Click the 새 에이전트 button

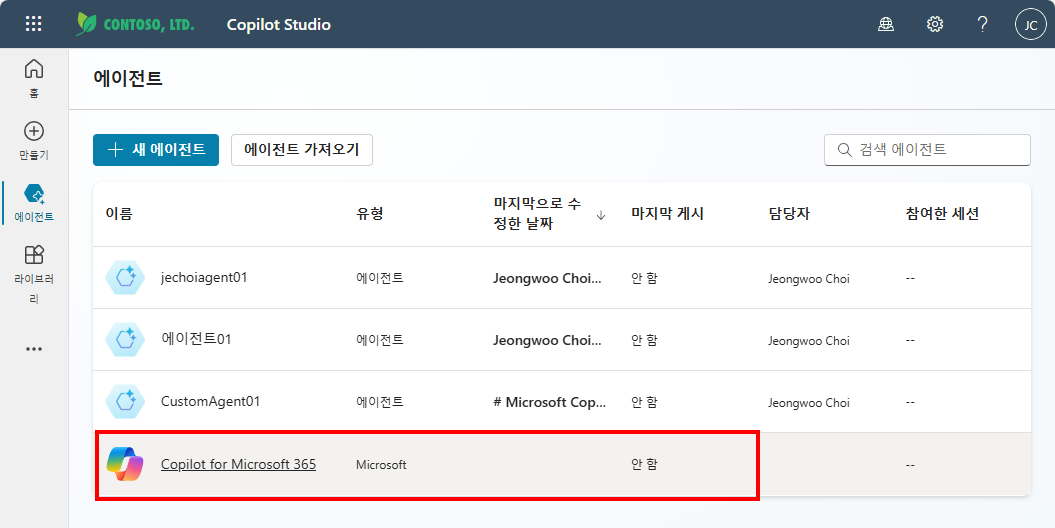coord(156,149)
